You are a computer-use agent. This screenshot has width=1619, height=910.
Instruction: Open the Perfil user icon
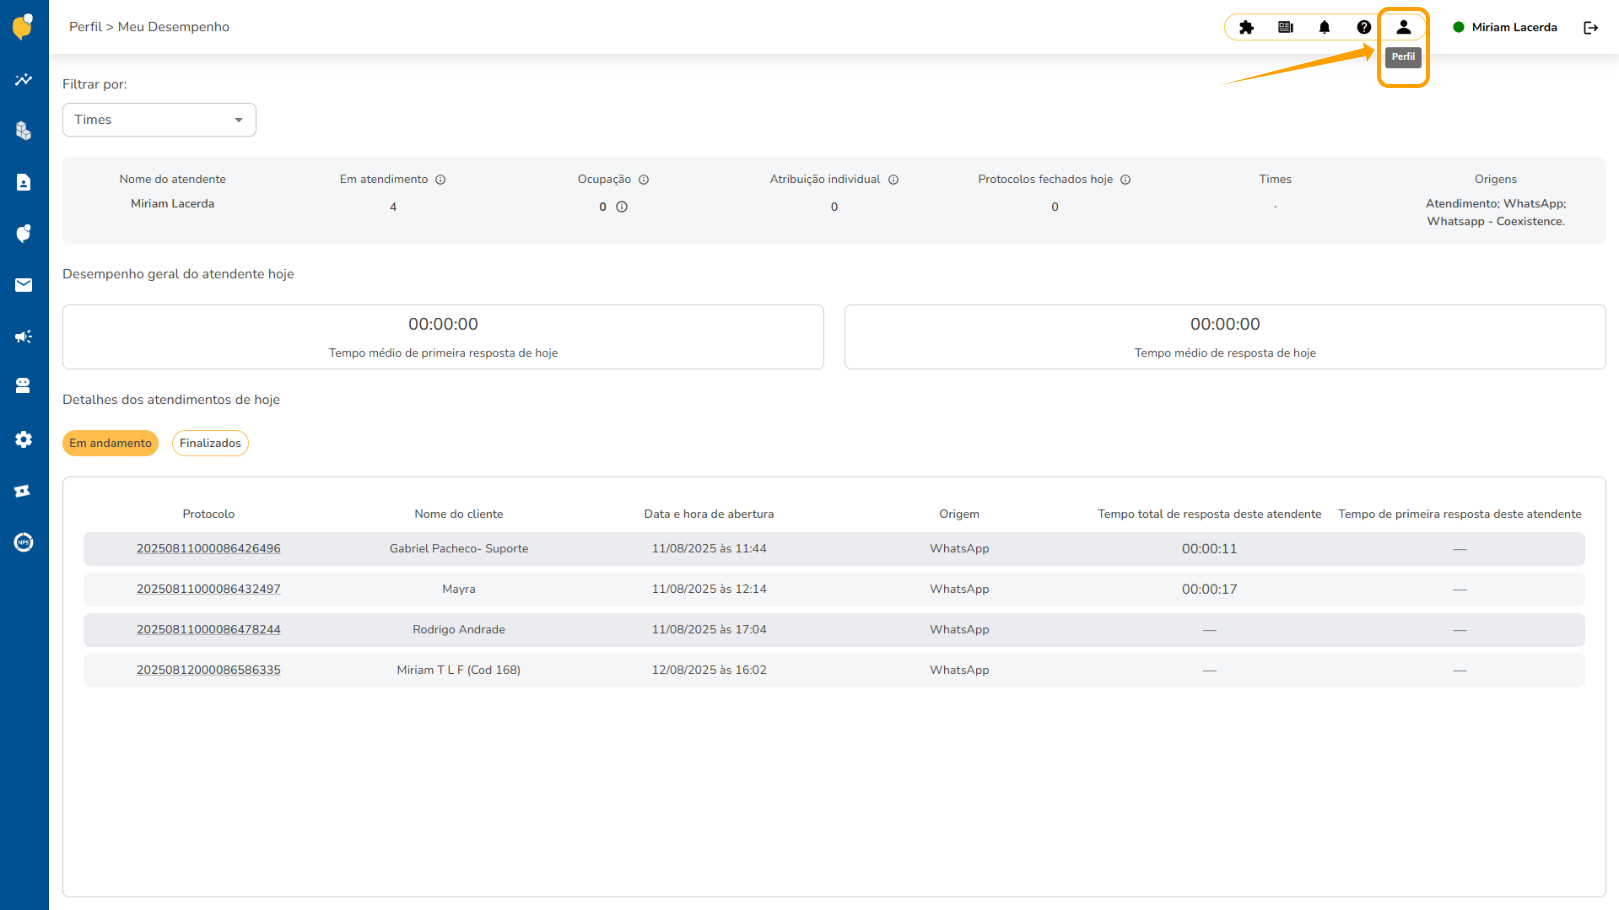point(1403,27)
